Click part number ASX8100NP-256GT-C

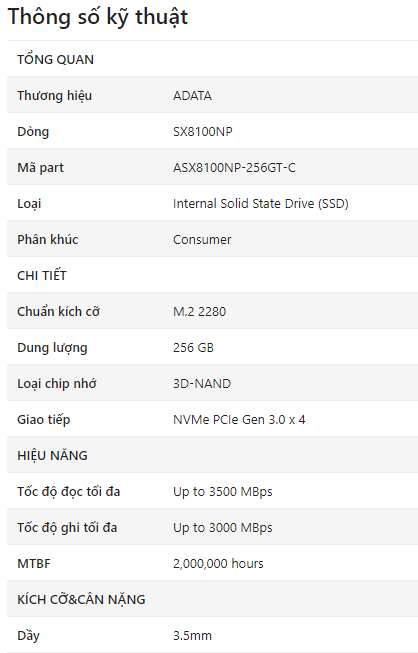(234, 168)
